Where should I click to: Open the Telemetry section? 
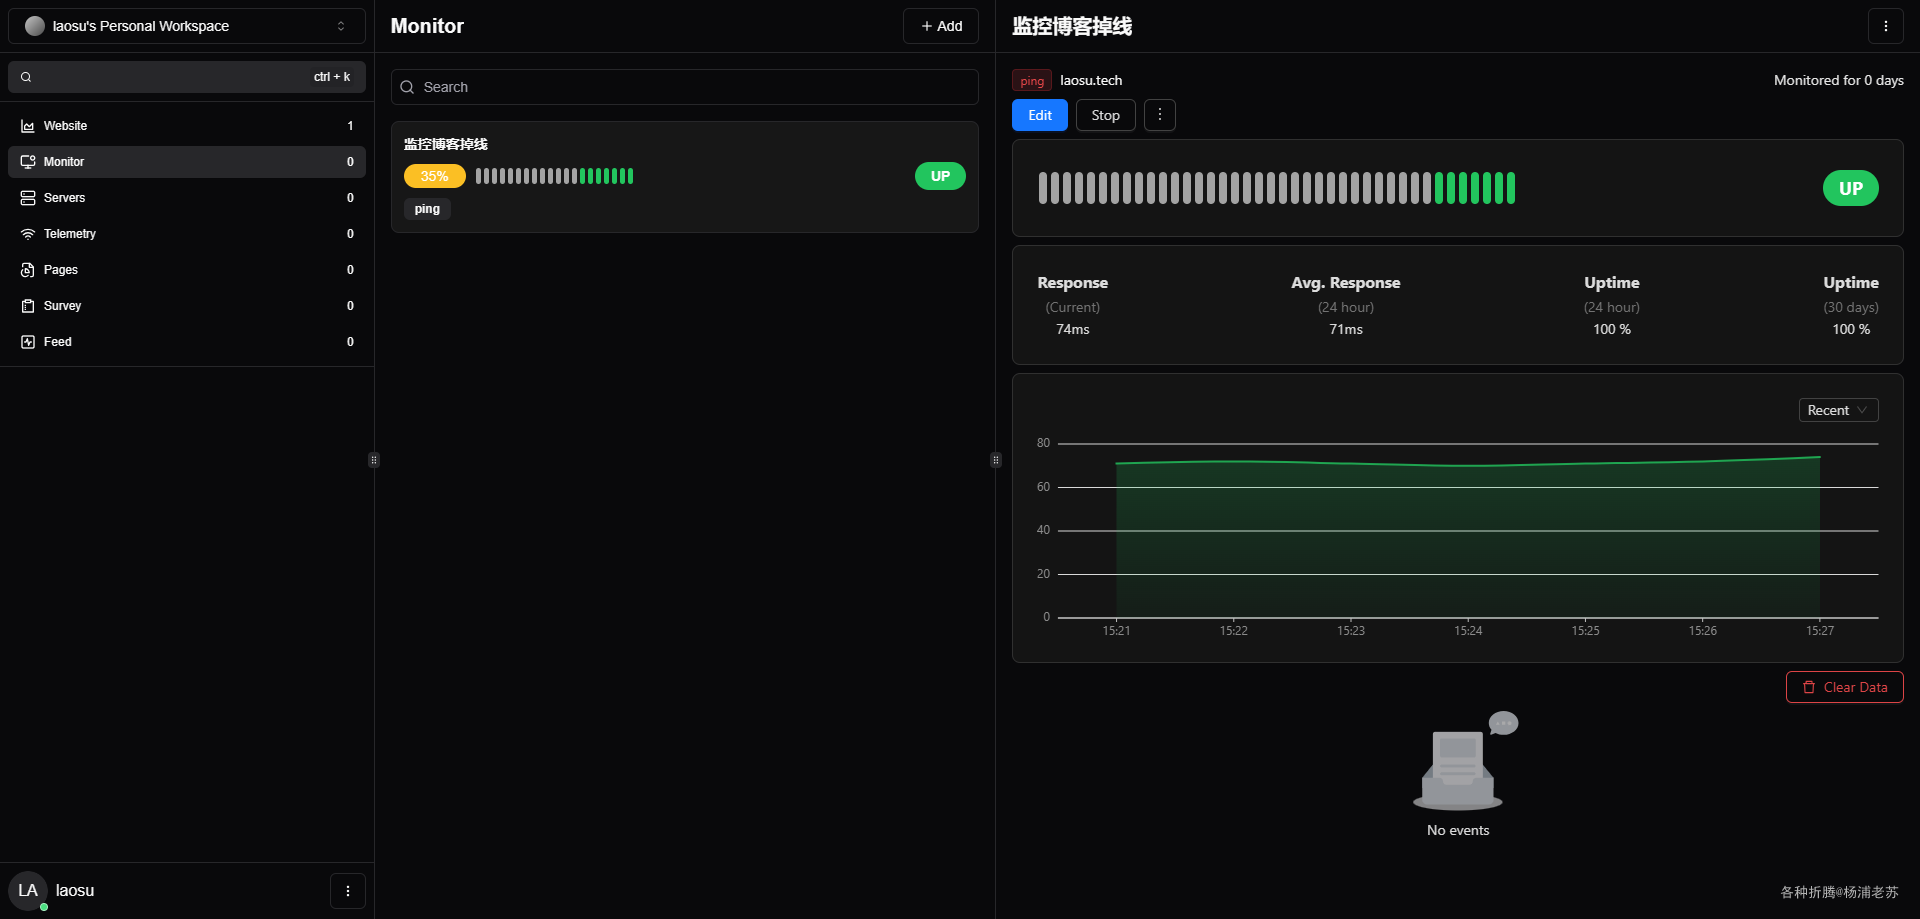coord(187,234)
